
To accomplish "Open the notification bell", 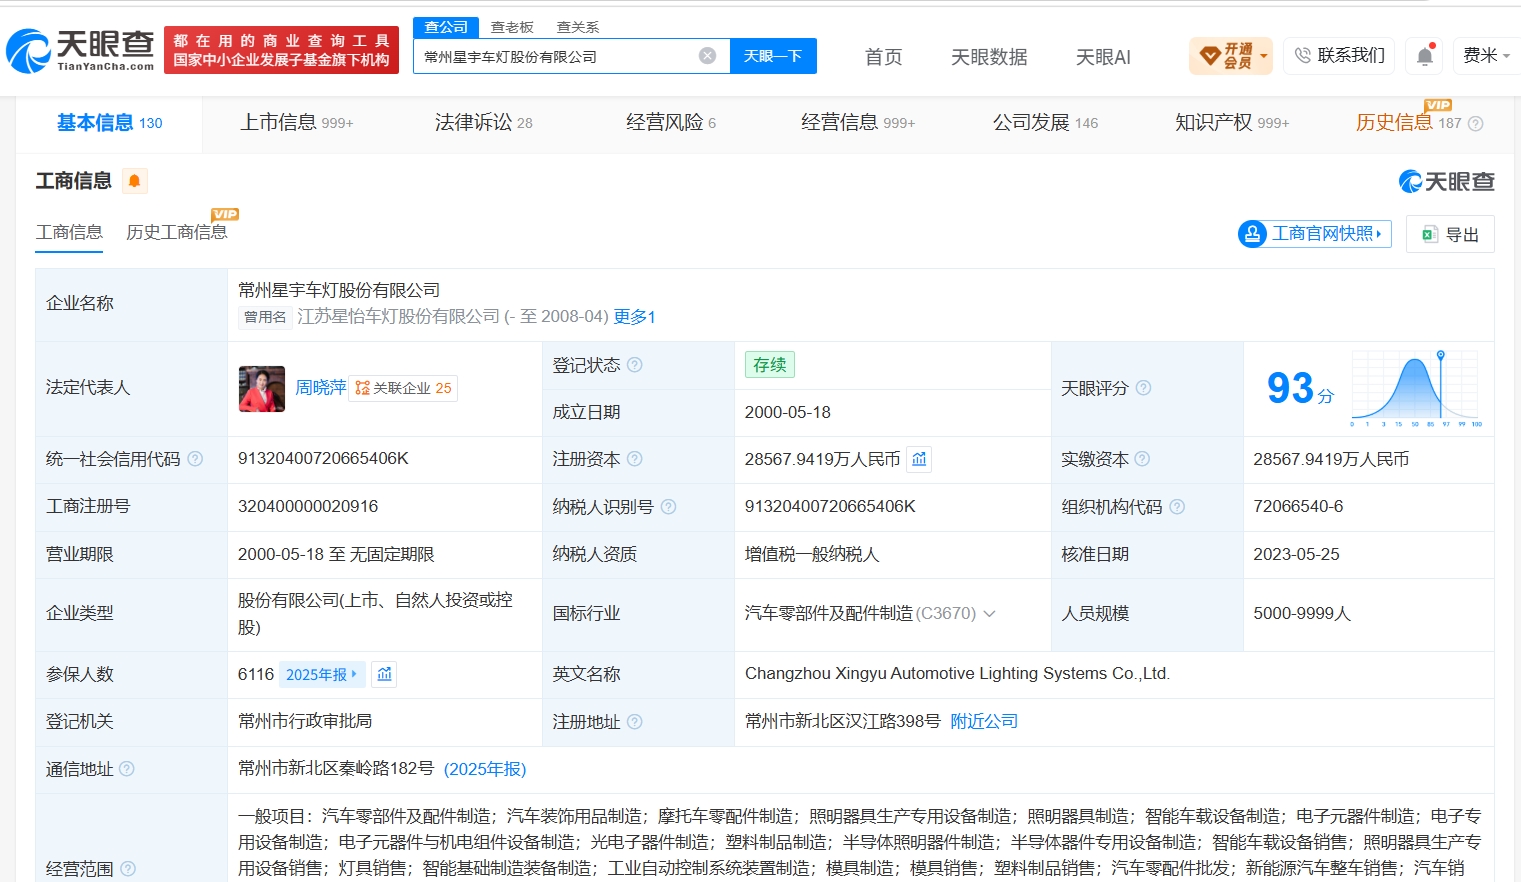I will click(1425, 56).
